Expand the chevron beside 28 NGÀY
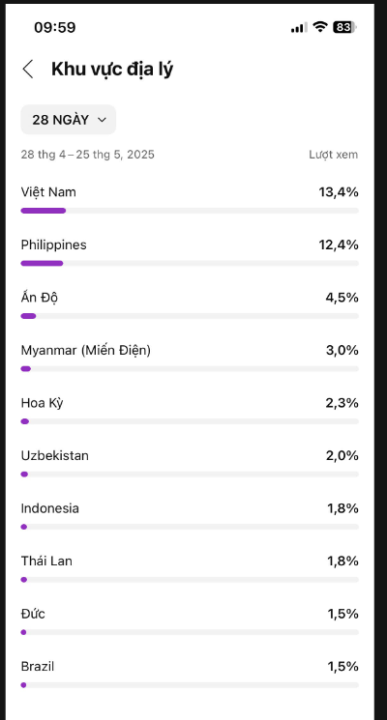The height and width of the screenshot is (720, 387). pyautogui.click(x=102, y=120)
